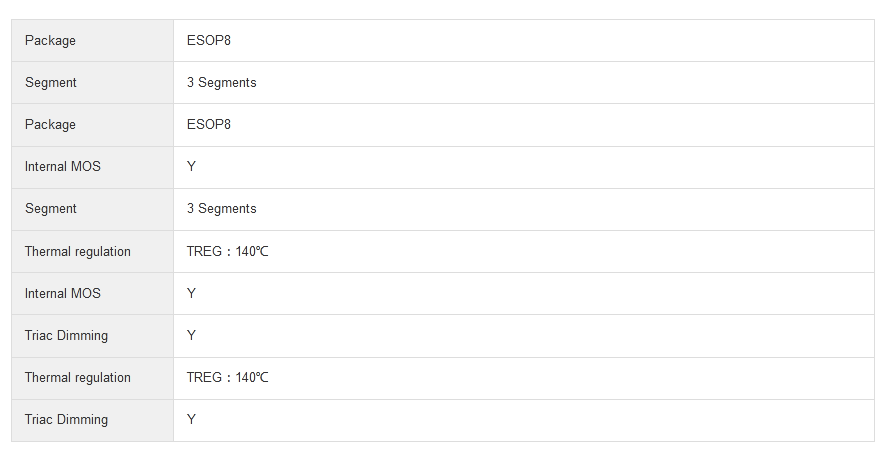Select Y value beside first Triac Dimming
Image resolution: width=885 pixels, height=450 pixels.
191,336
